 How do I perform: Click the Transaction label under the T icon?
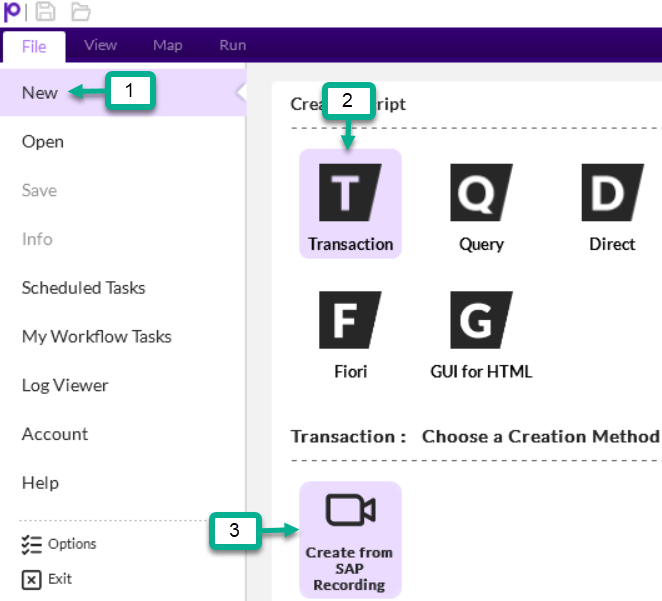[350, 244]
